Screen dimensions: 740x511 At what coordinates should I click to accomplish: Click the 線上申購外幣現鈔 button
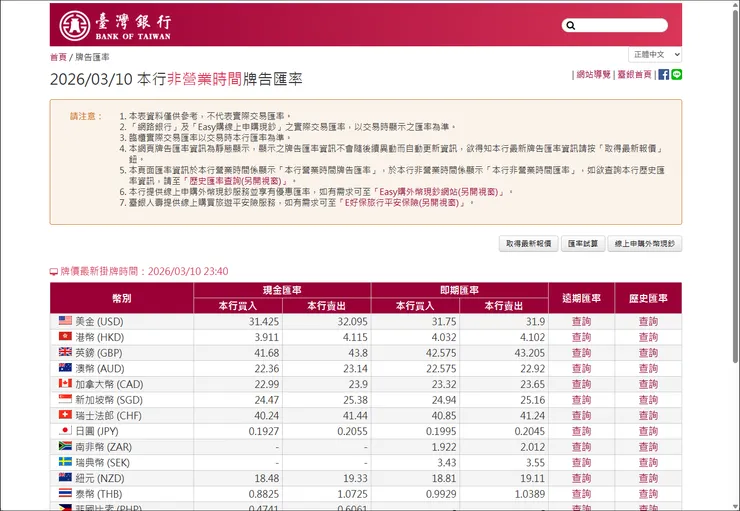[645, 243]
